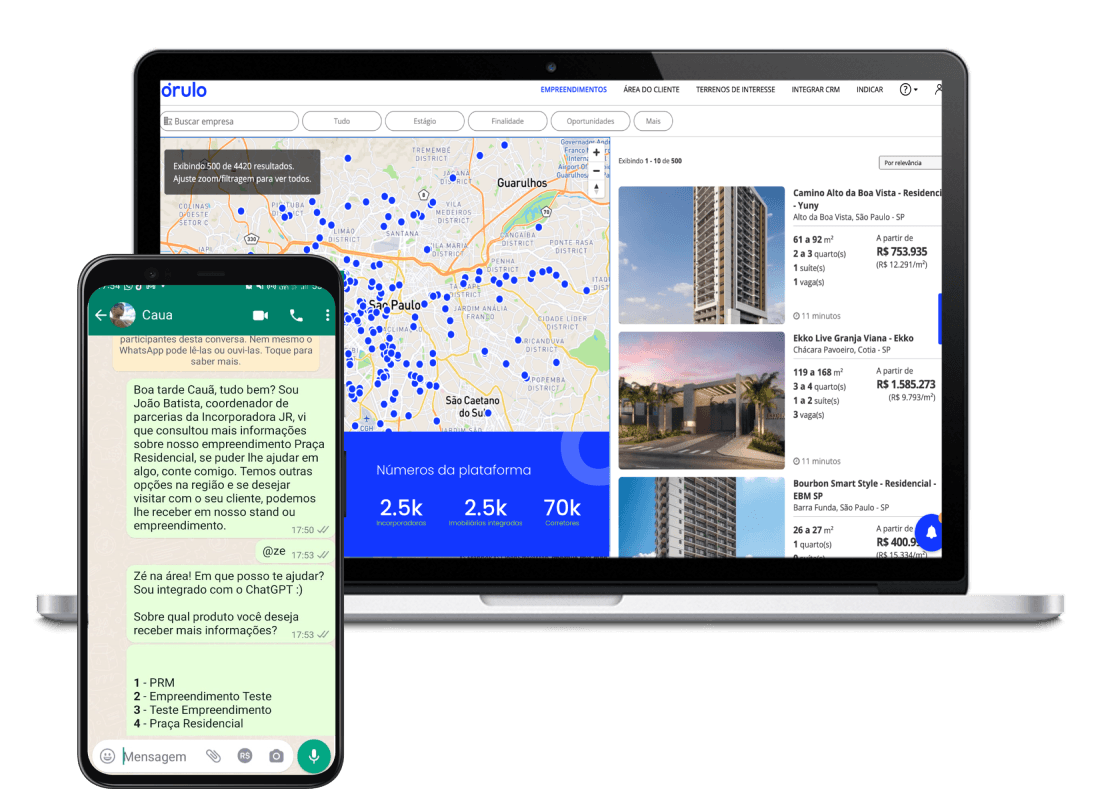
Task: Tap the paperclip attachment icon
Action: 213,756
